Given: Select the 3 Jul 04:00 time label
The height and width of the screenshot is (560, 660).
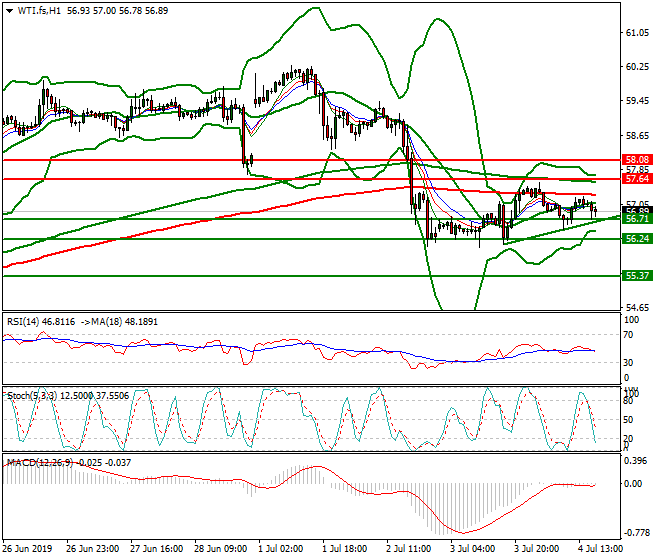Looking at the screenshot, I should [472, 549].
